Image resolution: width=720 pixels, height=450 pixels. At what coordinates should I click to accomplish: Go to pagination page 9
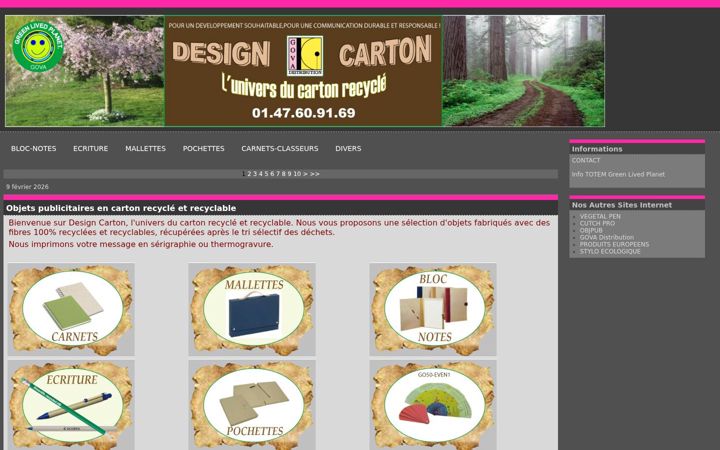coord(289,174)
